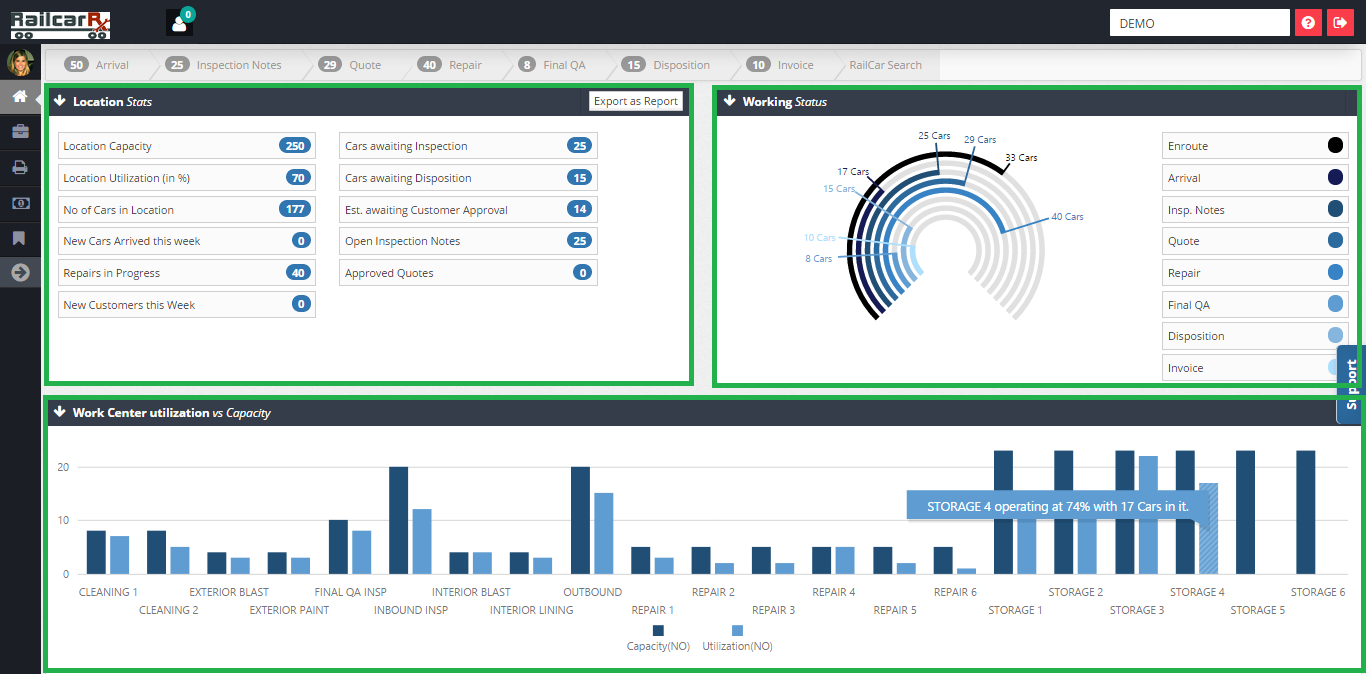
Task: Click the red help question mark icon
Action: pos(1308,22)
